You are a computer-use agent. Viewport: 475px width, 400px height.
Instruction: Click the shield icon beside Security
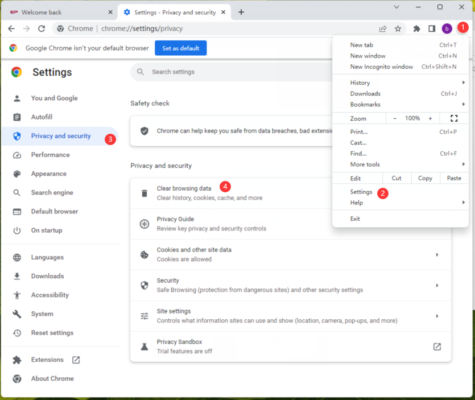[x=144, y=285]
